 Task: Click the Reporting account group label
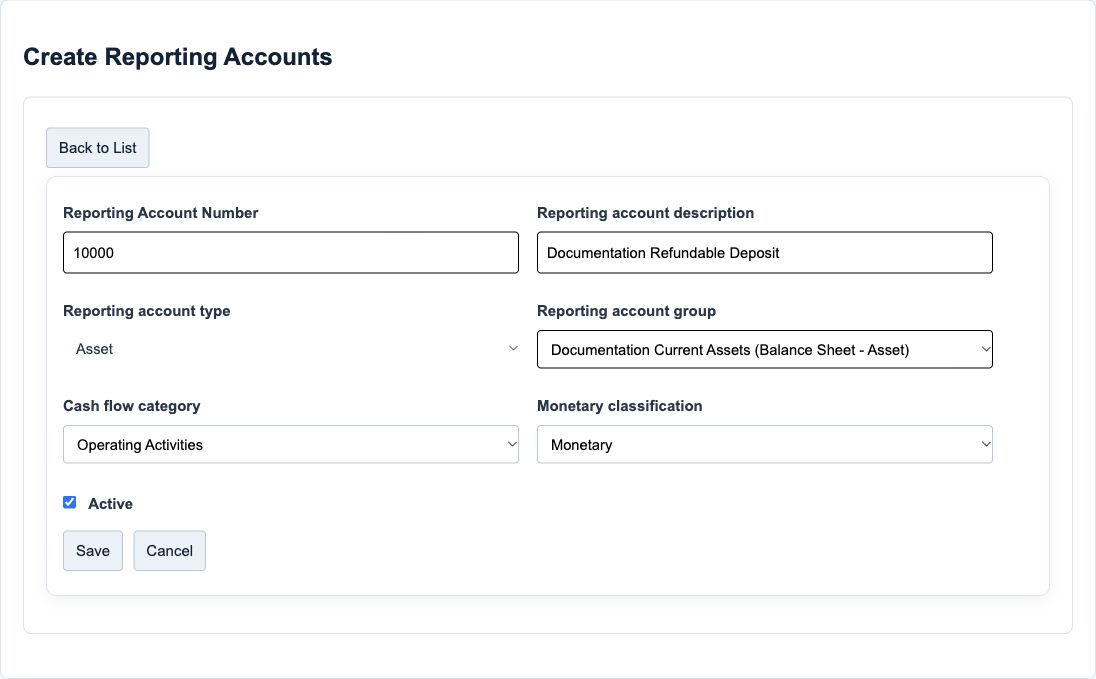[x=626, y=310]
